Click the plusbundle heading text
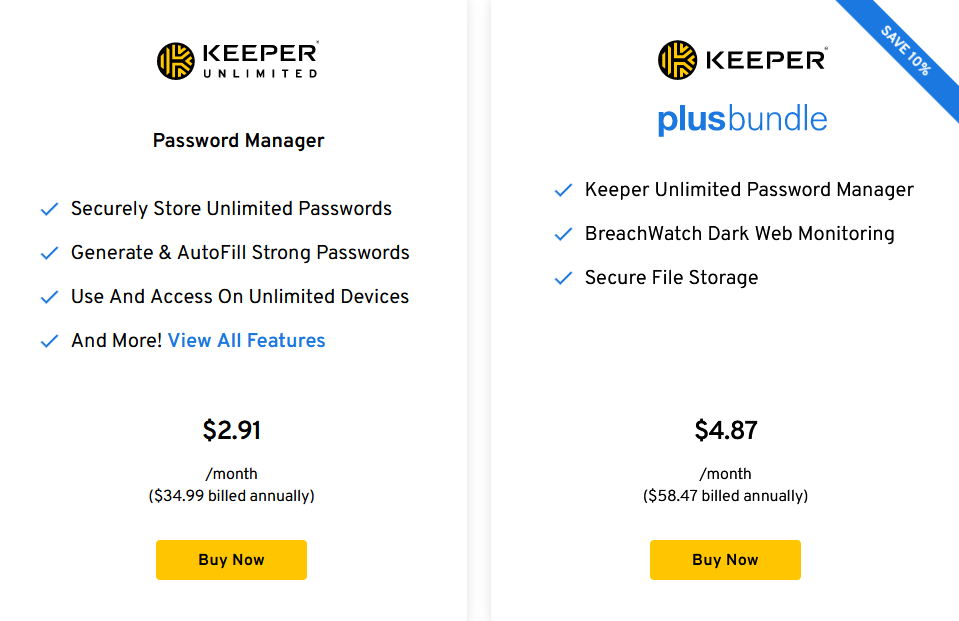Viewport: 959px width, 621px height. click(742, 120)
